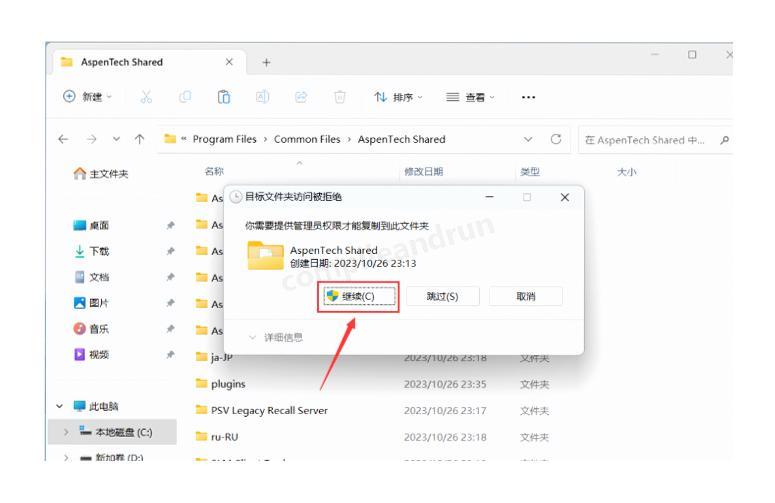Expand 详细信息 details in the dialog
The height and width of the screenshot is (503, 775).
click(x=275, y=337)
